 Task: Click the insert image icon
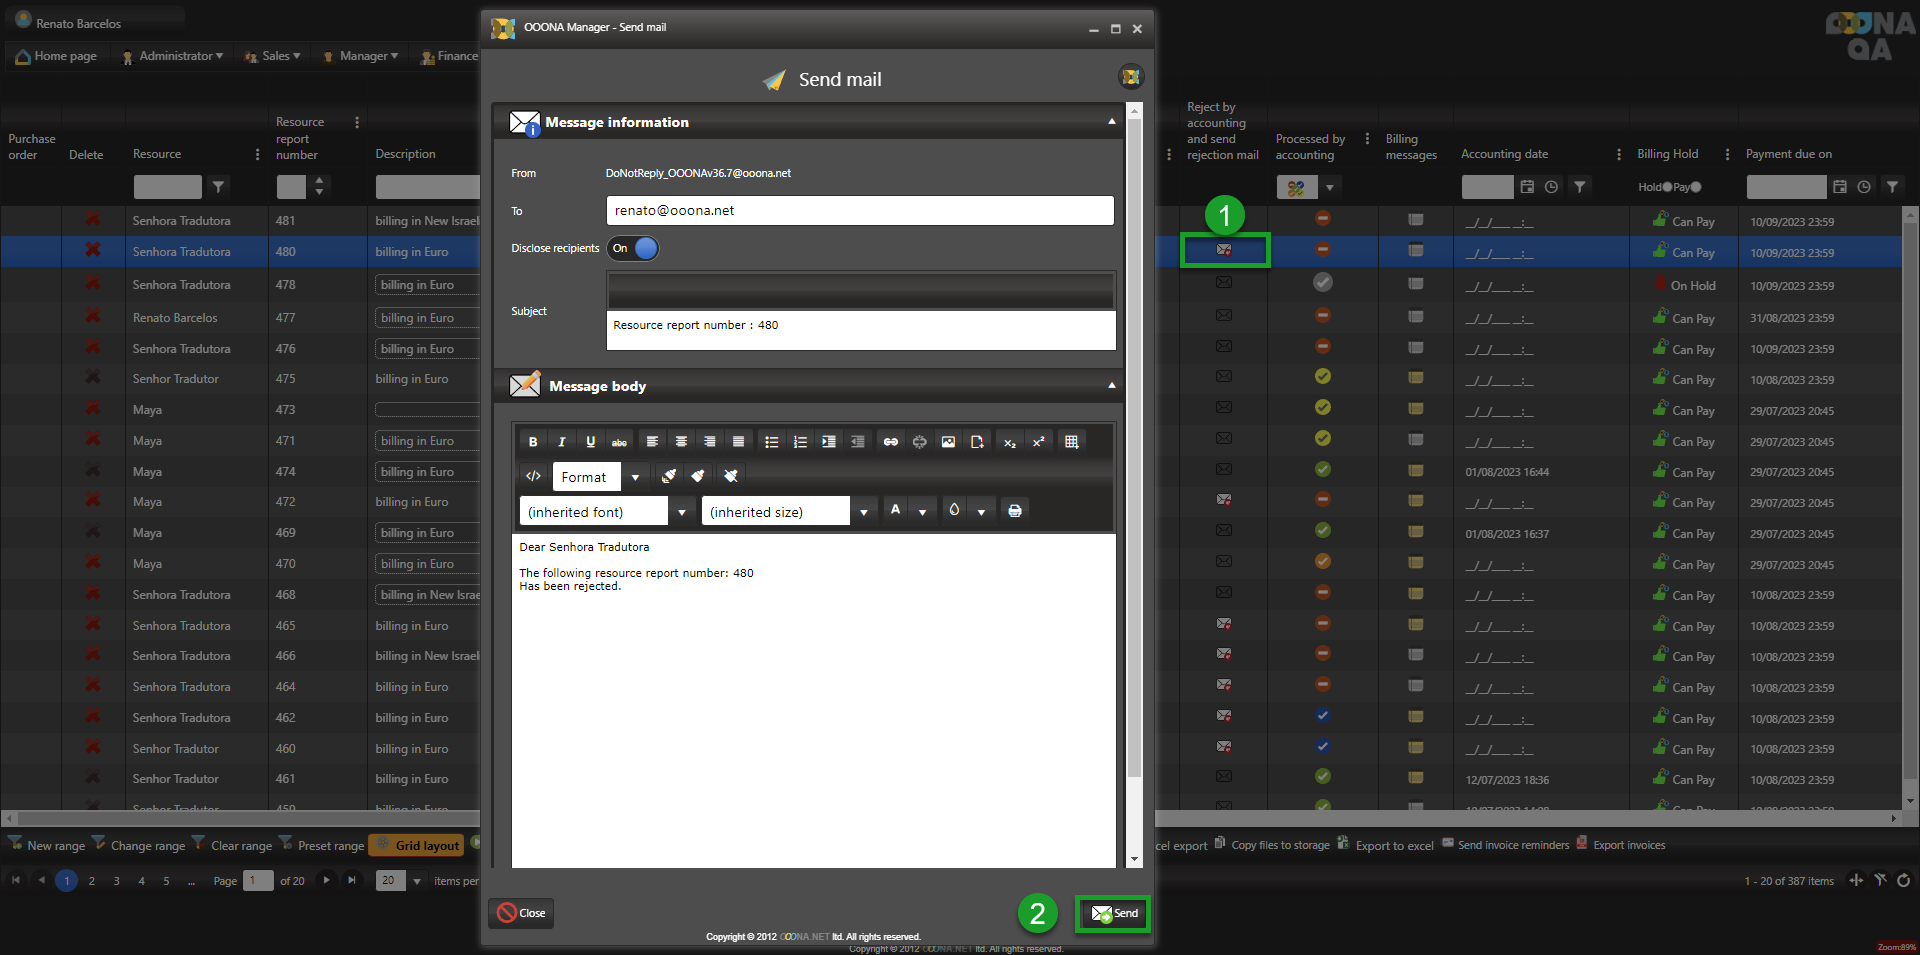click(948, 442)
